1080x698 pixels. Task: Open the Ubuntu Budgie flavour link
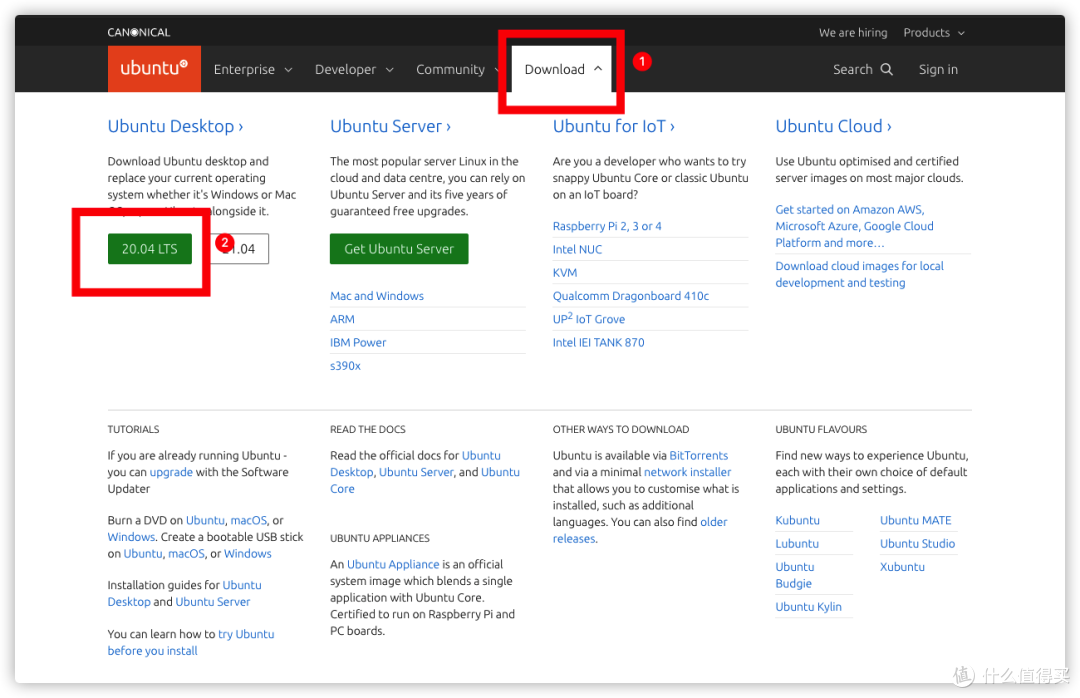tap(795, 575)
